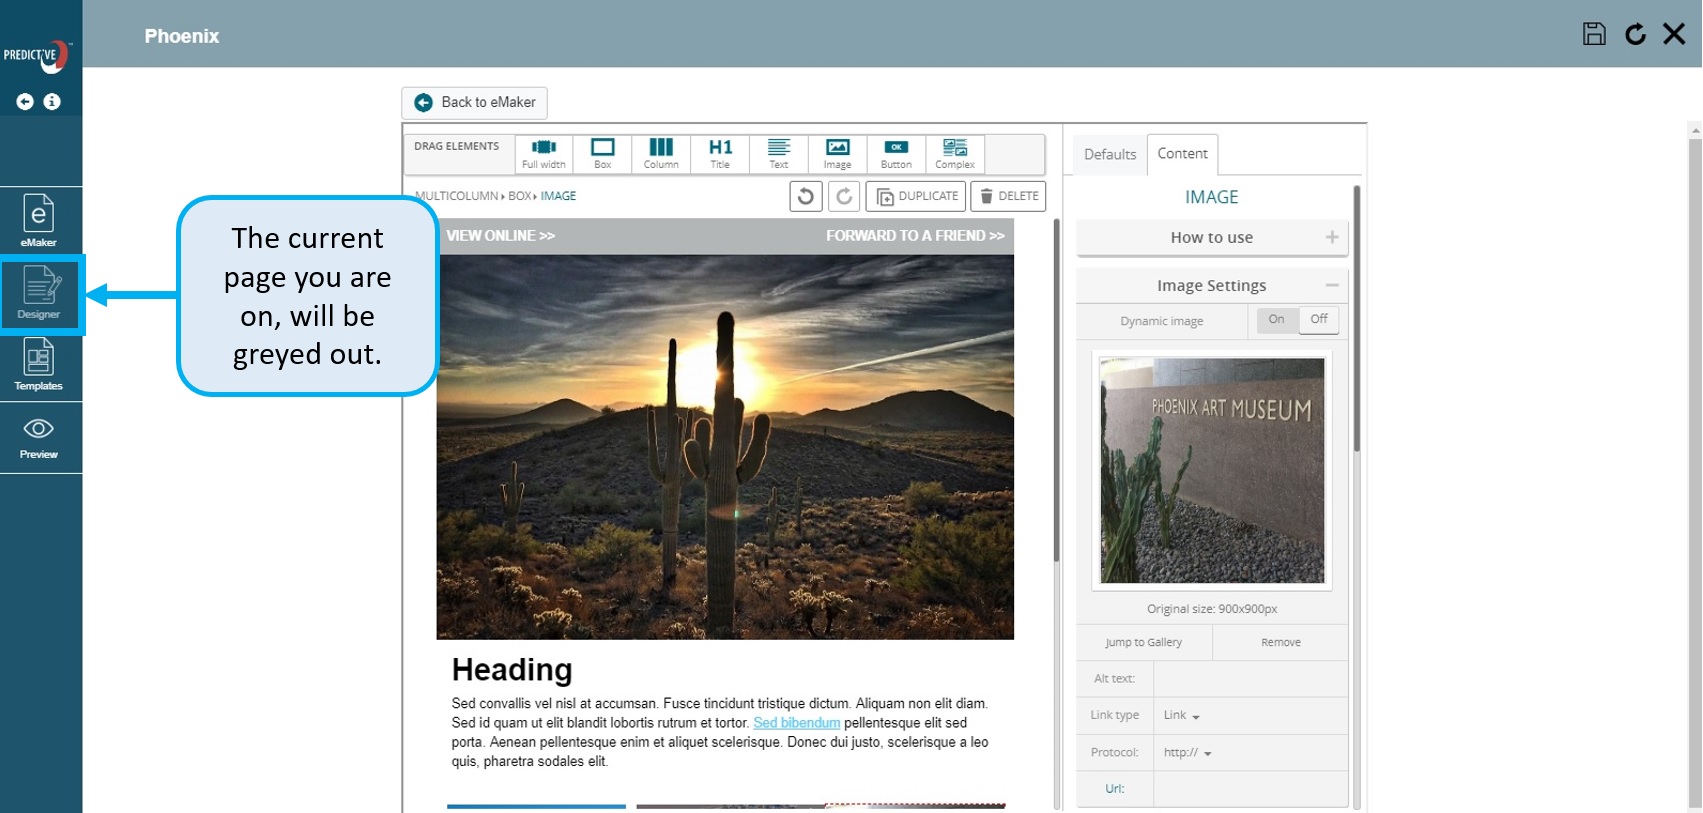This screenshot has width=1703, height=813.
Task: Click the Alt text input field
Action: point(1250,679)
